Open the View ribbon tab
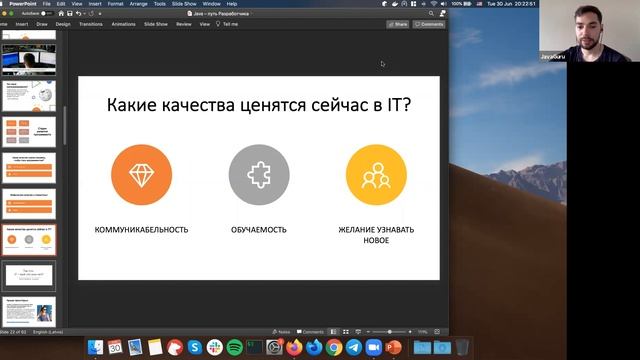Screen dimensions: 640x360 204,24
